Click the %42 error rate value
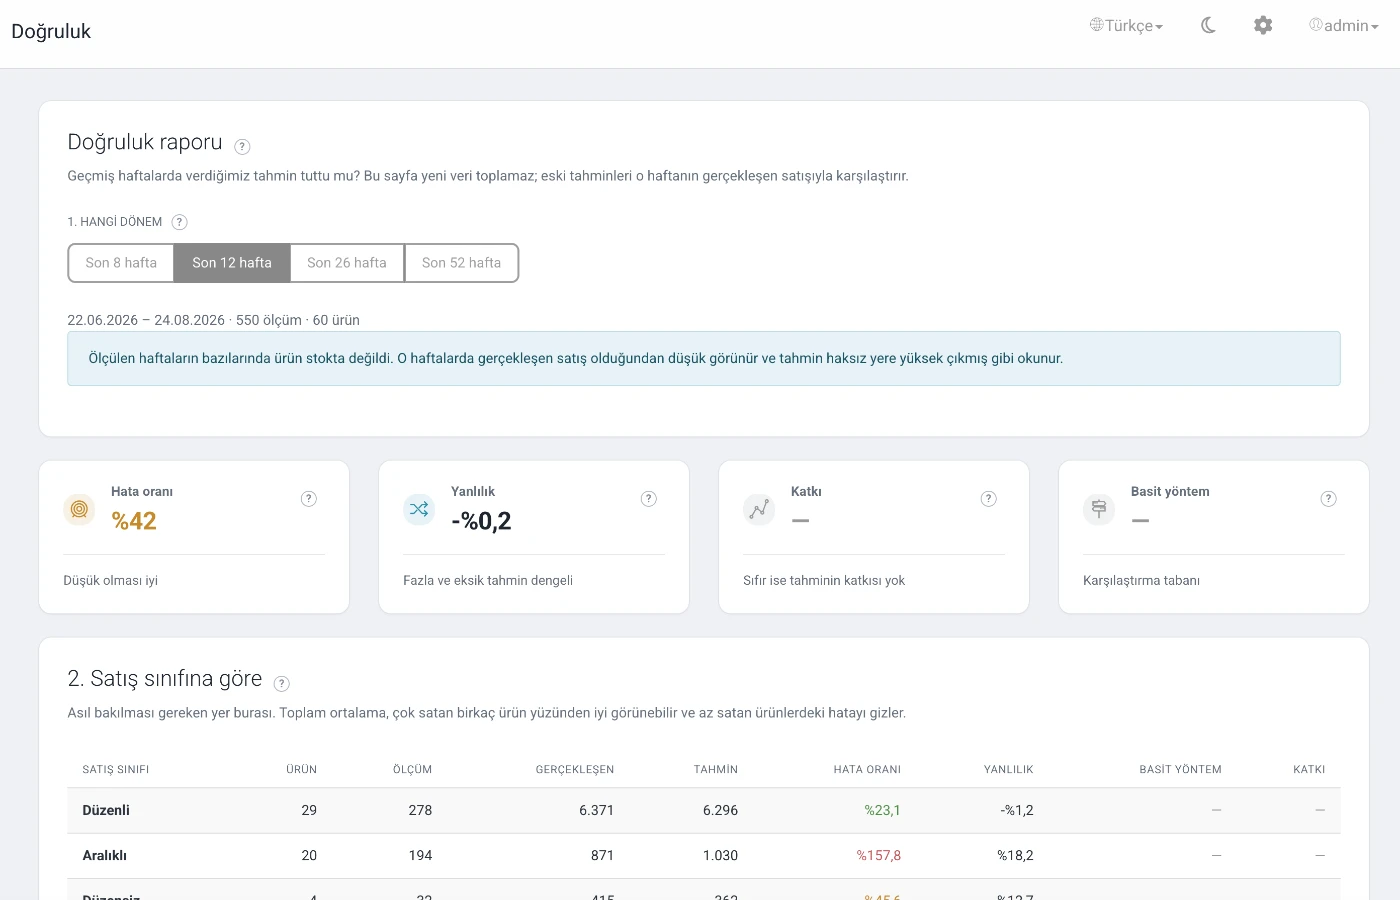Image resolution: width=1400 pixels, height=900 pixels. [x=134, y=521]
